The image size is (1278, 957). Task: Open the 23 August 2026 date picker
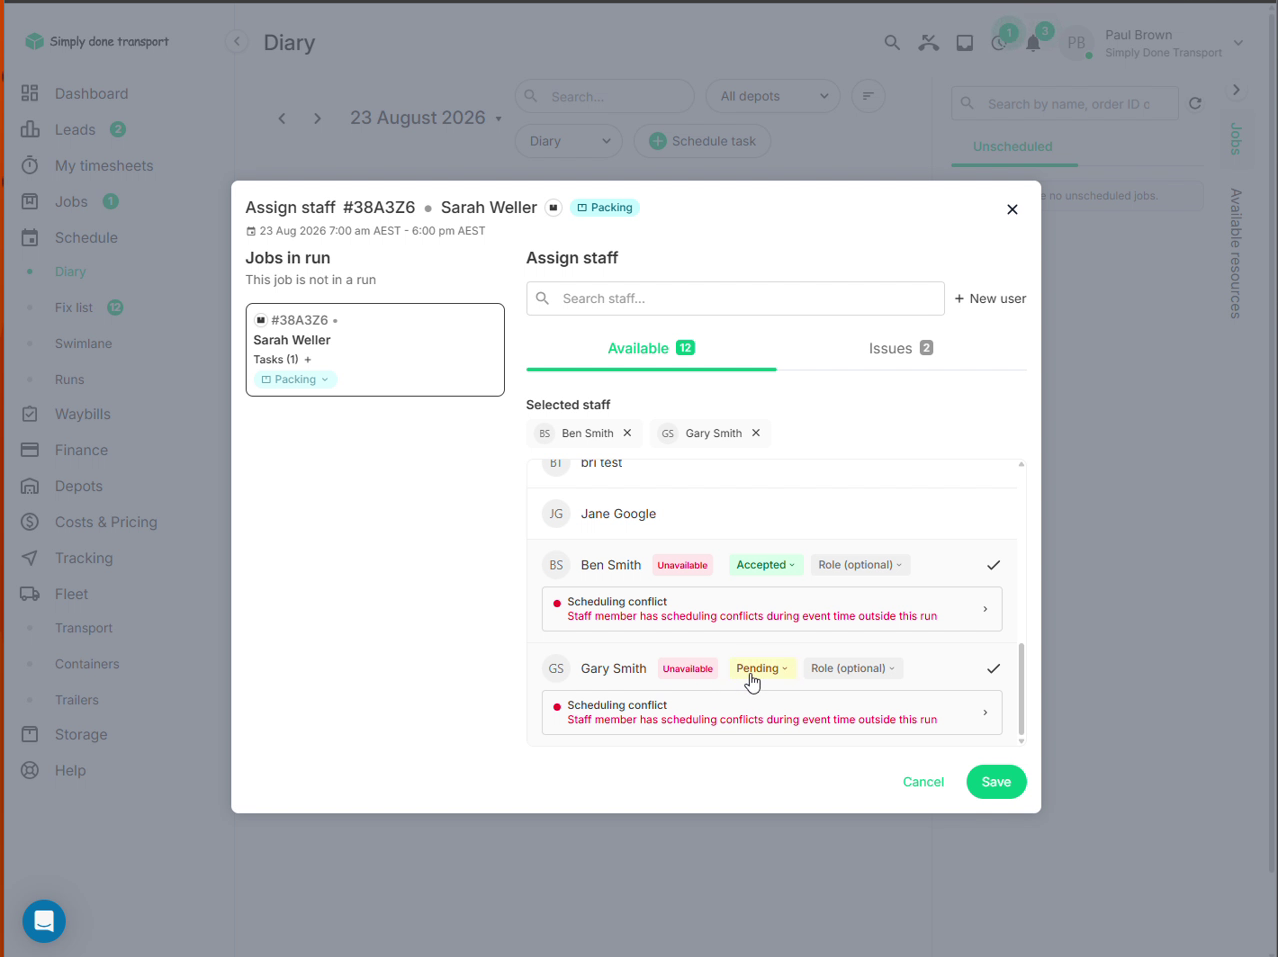coord(426,118)
